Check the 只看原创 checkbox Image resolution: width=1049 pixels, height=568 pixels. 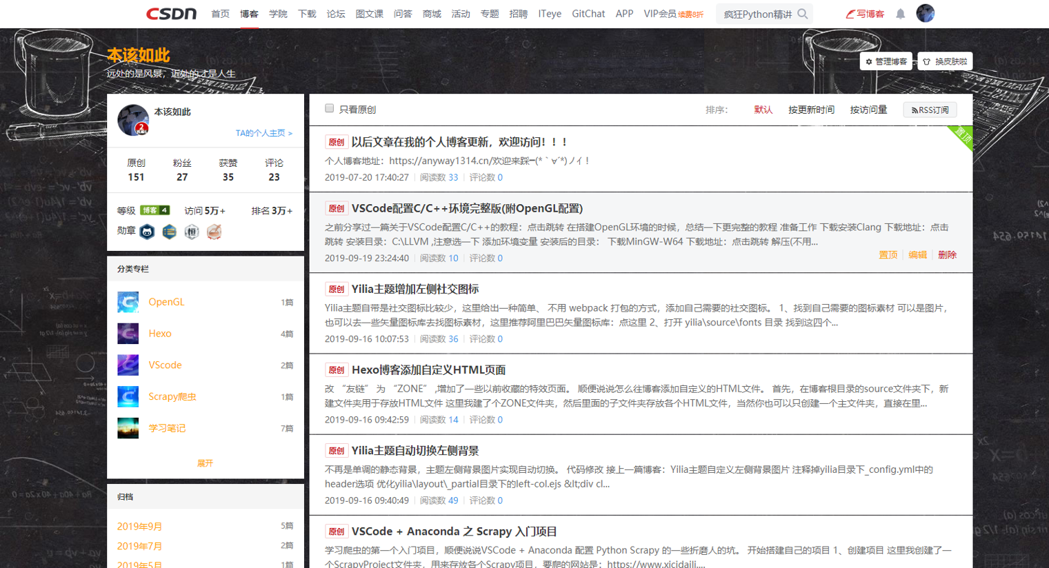[x=329, y=108]
